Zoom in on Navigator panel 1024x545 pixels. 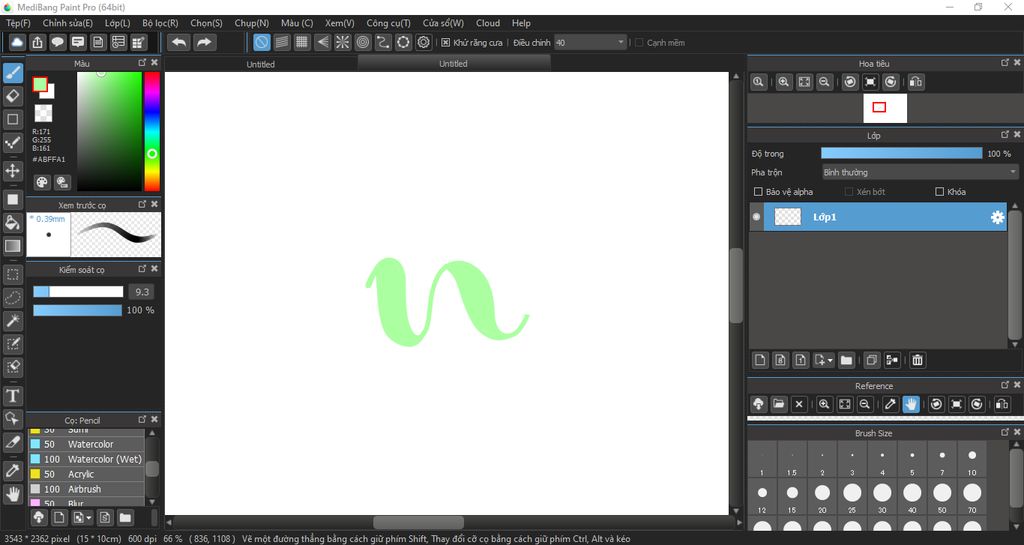point(784,82)
